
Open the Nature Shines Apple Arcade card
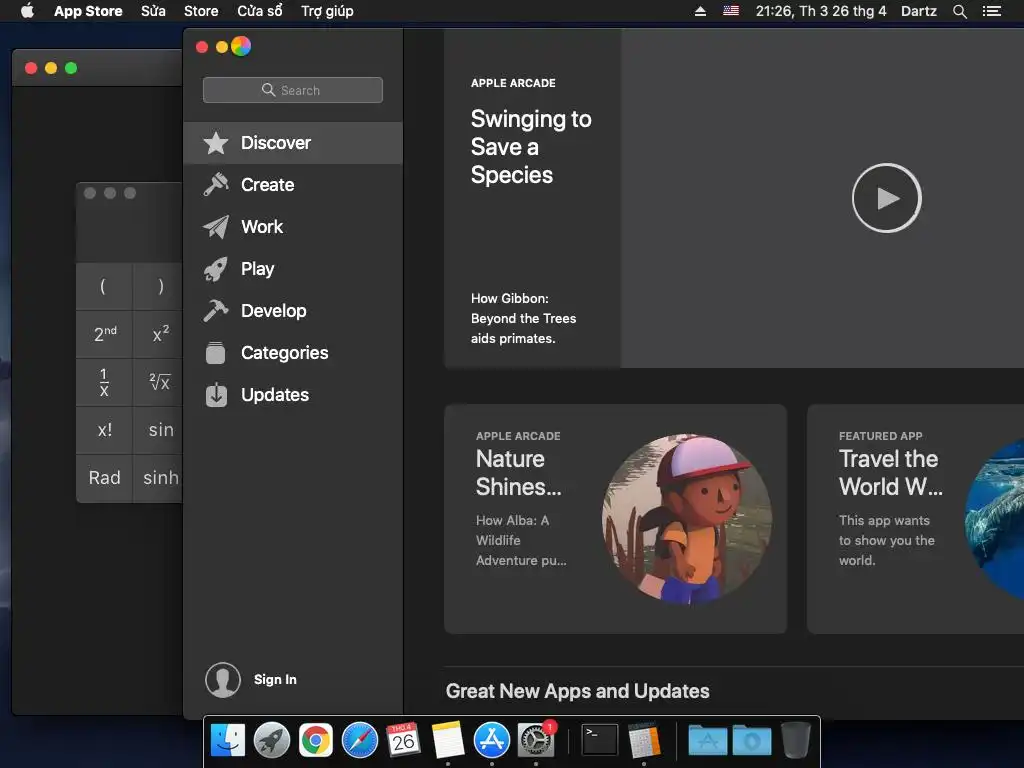coord(615,519)
